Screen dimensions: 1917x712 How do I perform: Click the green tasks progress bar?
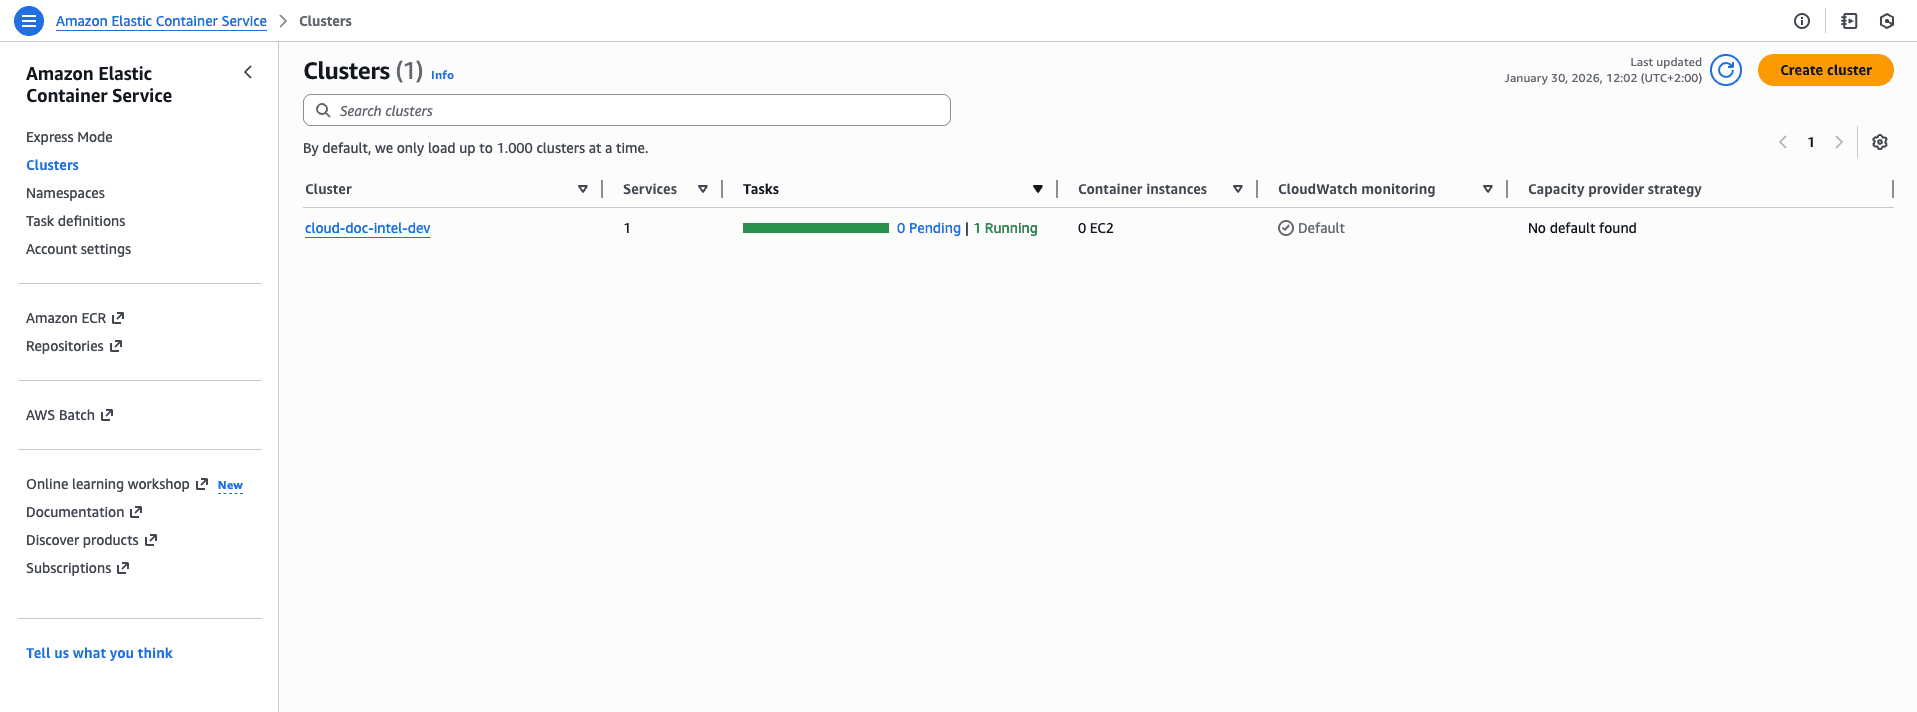pyautogui.click(x=815, y=228)
